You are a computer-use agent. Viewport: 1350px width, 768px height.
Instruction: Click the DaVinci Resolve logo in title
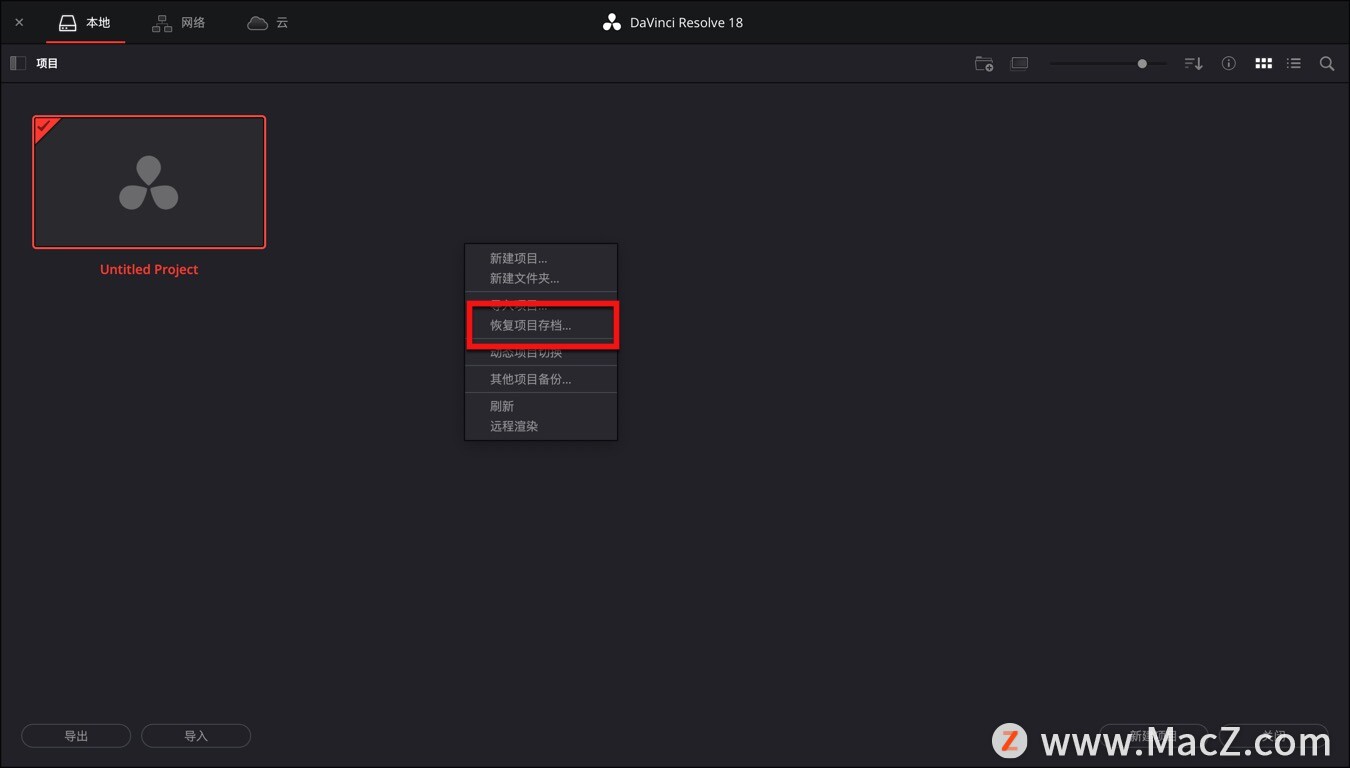pos(612,22)
